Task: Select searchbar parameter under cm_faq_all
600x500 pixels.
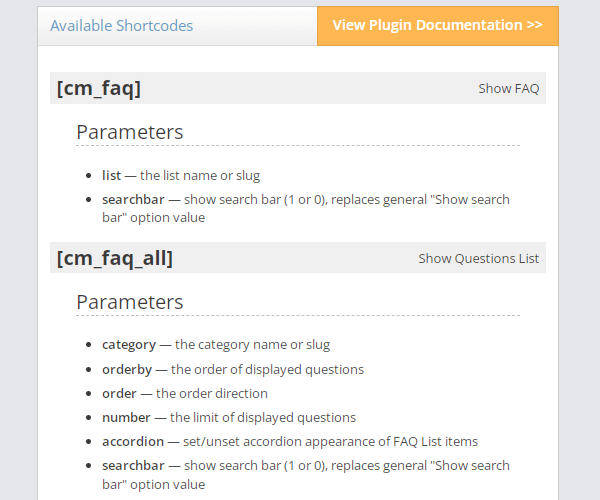Action: (x=133, y=466)
